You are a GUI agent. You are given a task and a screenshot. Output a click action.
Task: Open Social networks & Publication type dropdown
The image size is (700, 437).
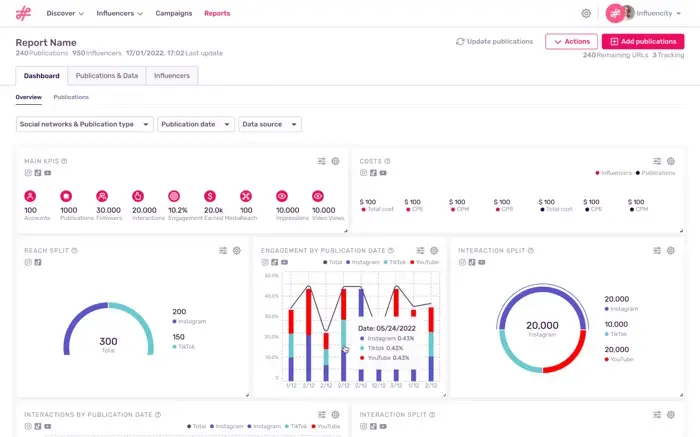[x=85, y=124]
